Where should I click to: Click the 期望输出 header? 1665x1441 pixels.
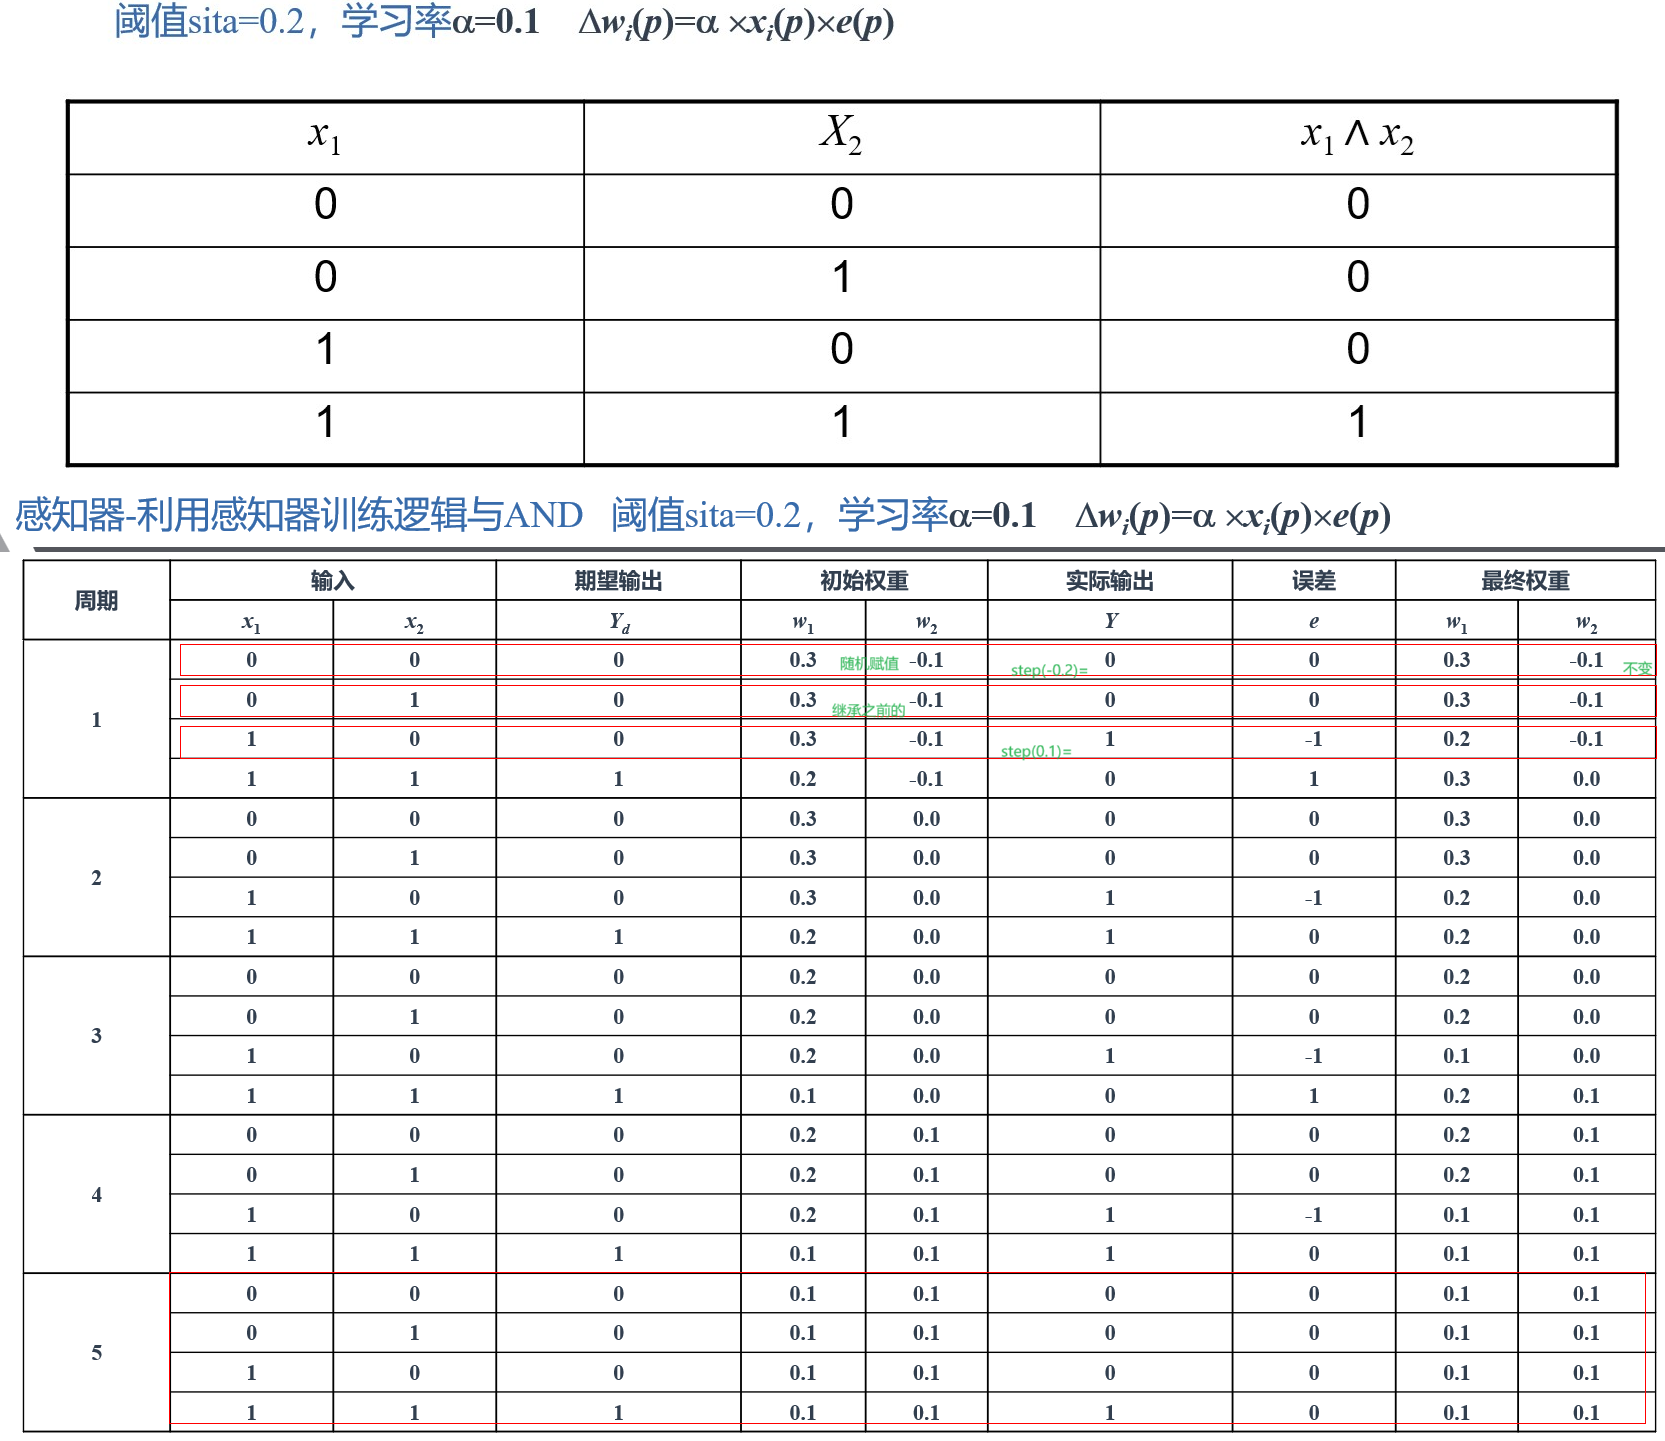tap(618, 580)
